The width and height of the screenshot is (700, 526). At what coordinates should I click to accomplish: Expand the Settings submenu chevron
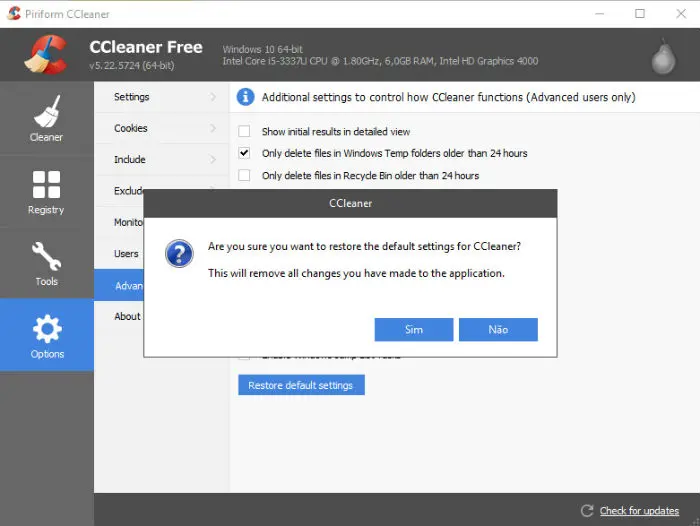point(213,97)
